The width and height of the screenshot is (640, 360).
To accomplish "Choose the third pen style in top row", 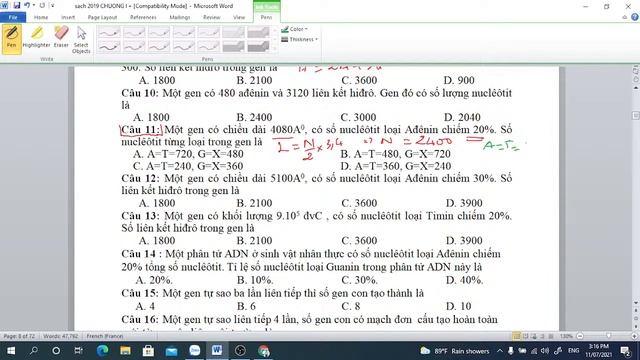I will [x=159, y=33].
